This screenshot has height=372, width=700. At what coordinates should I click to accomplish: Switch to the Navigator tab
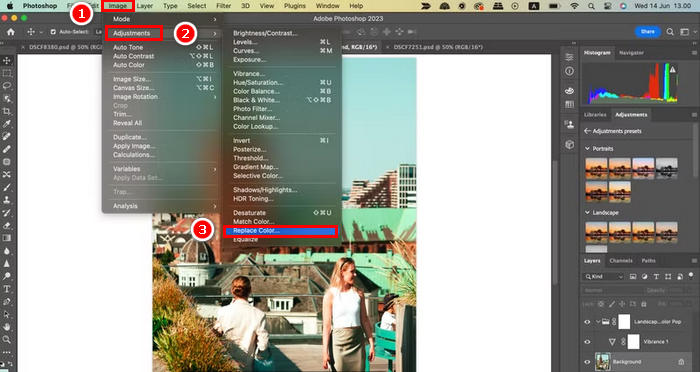click(631, 53)
